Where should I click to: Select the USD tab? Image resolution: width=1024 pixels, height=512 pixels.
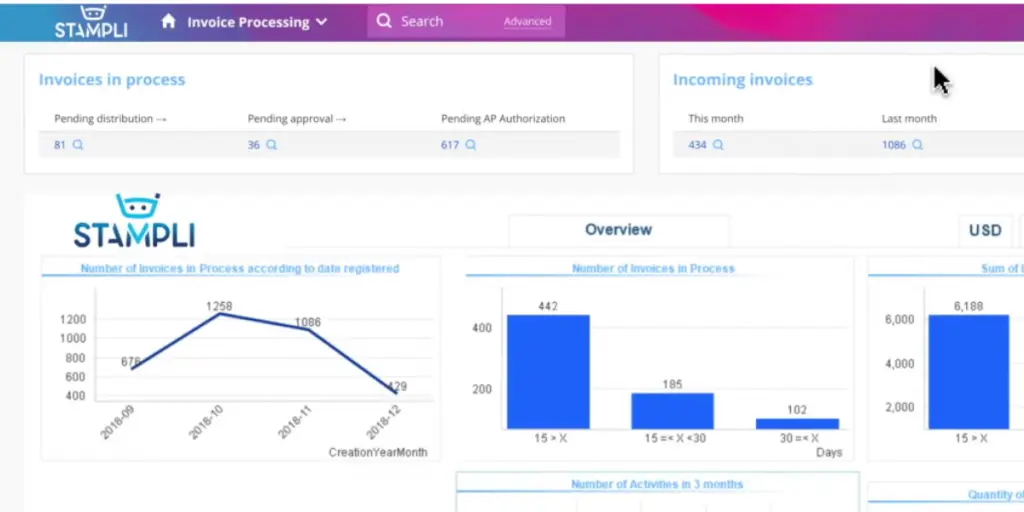[985, 231]
